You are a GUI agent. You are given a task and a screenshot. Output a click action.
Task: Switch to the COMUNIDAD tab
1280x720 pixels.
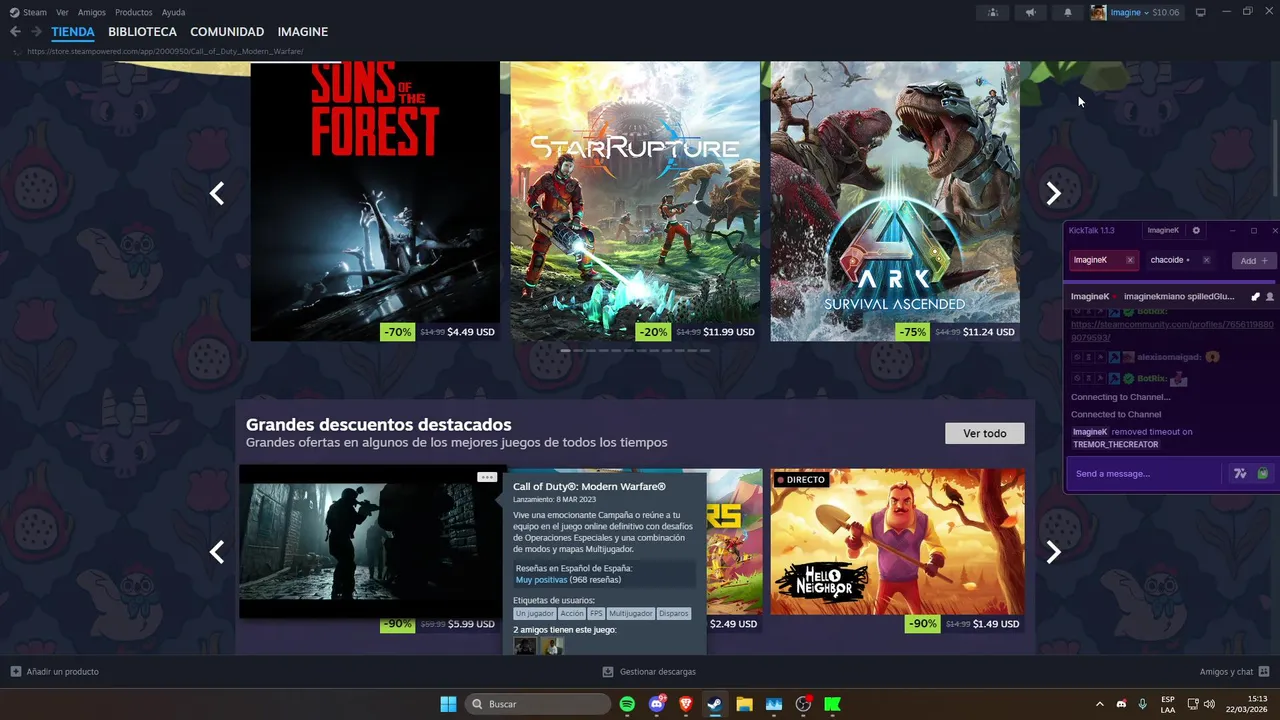[227, 32]
